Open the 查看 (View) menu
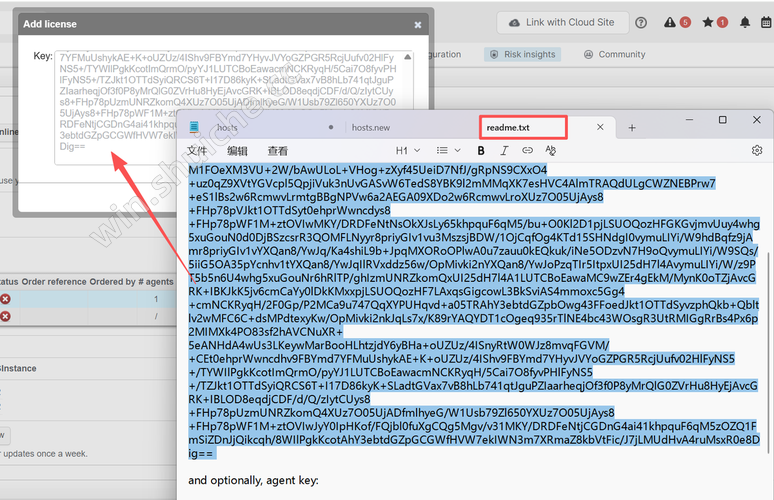The width and height of the screenshot is (774, 500). tap(277, 151)
